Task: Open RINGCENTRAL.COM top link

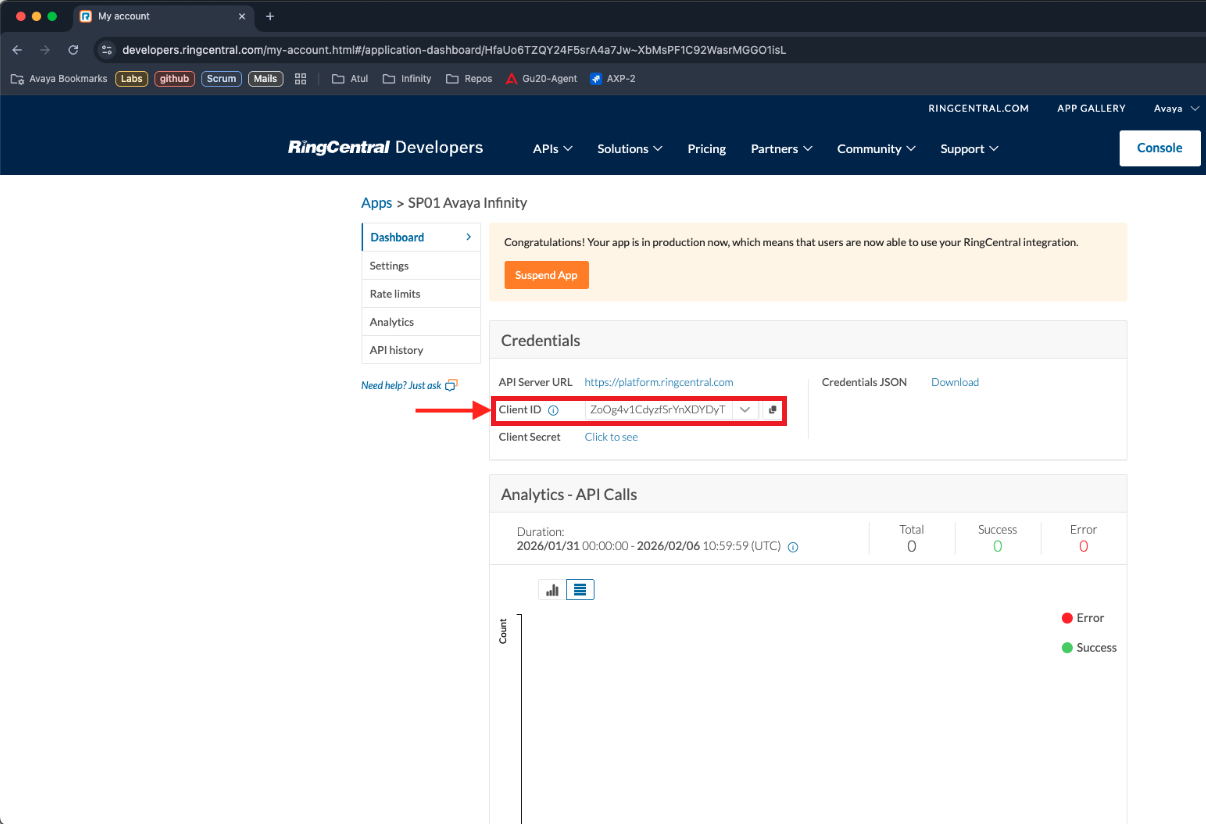Action: (x=979, y=108)
